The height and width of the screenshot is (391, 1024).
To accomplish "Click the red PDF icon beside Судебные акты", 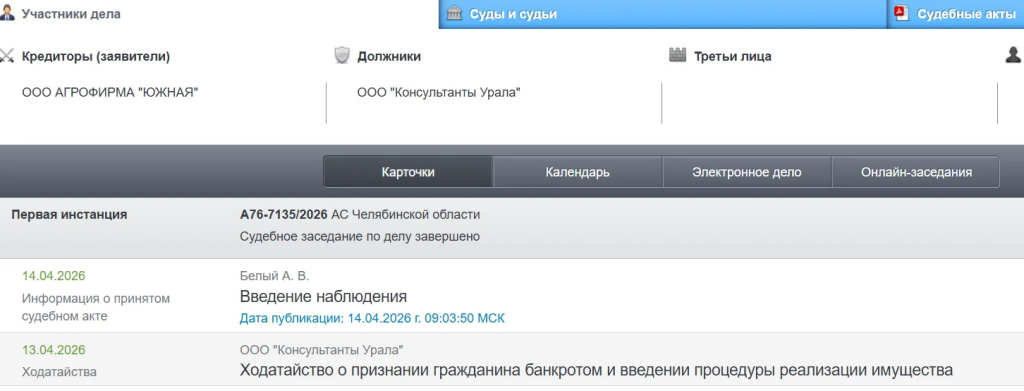I will click(902, 14).
